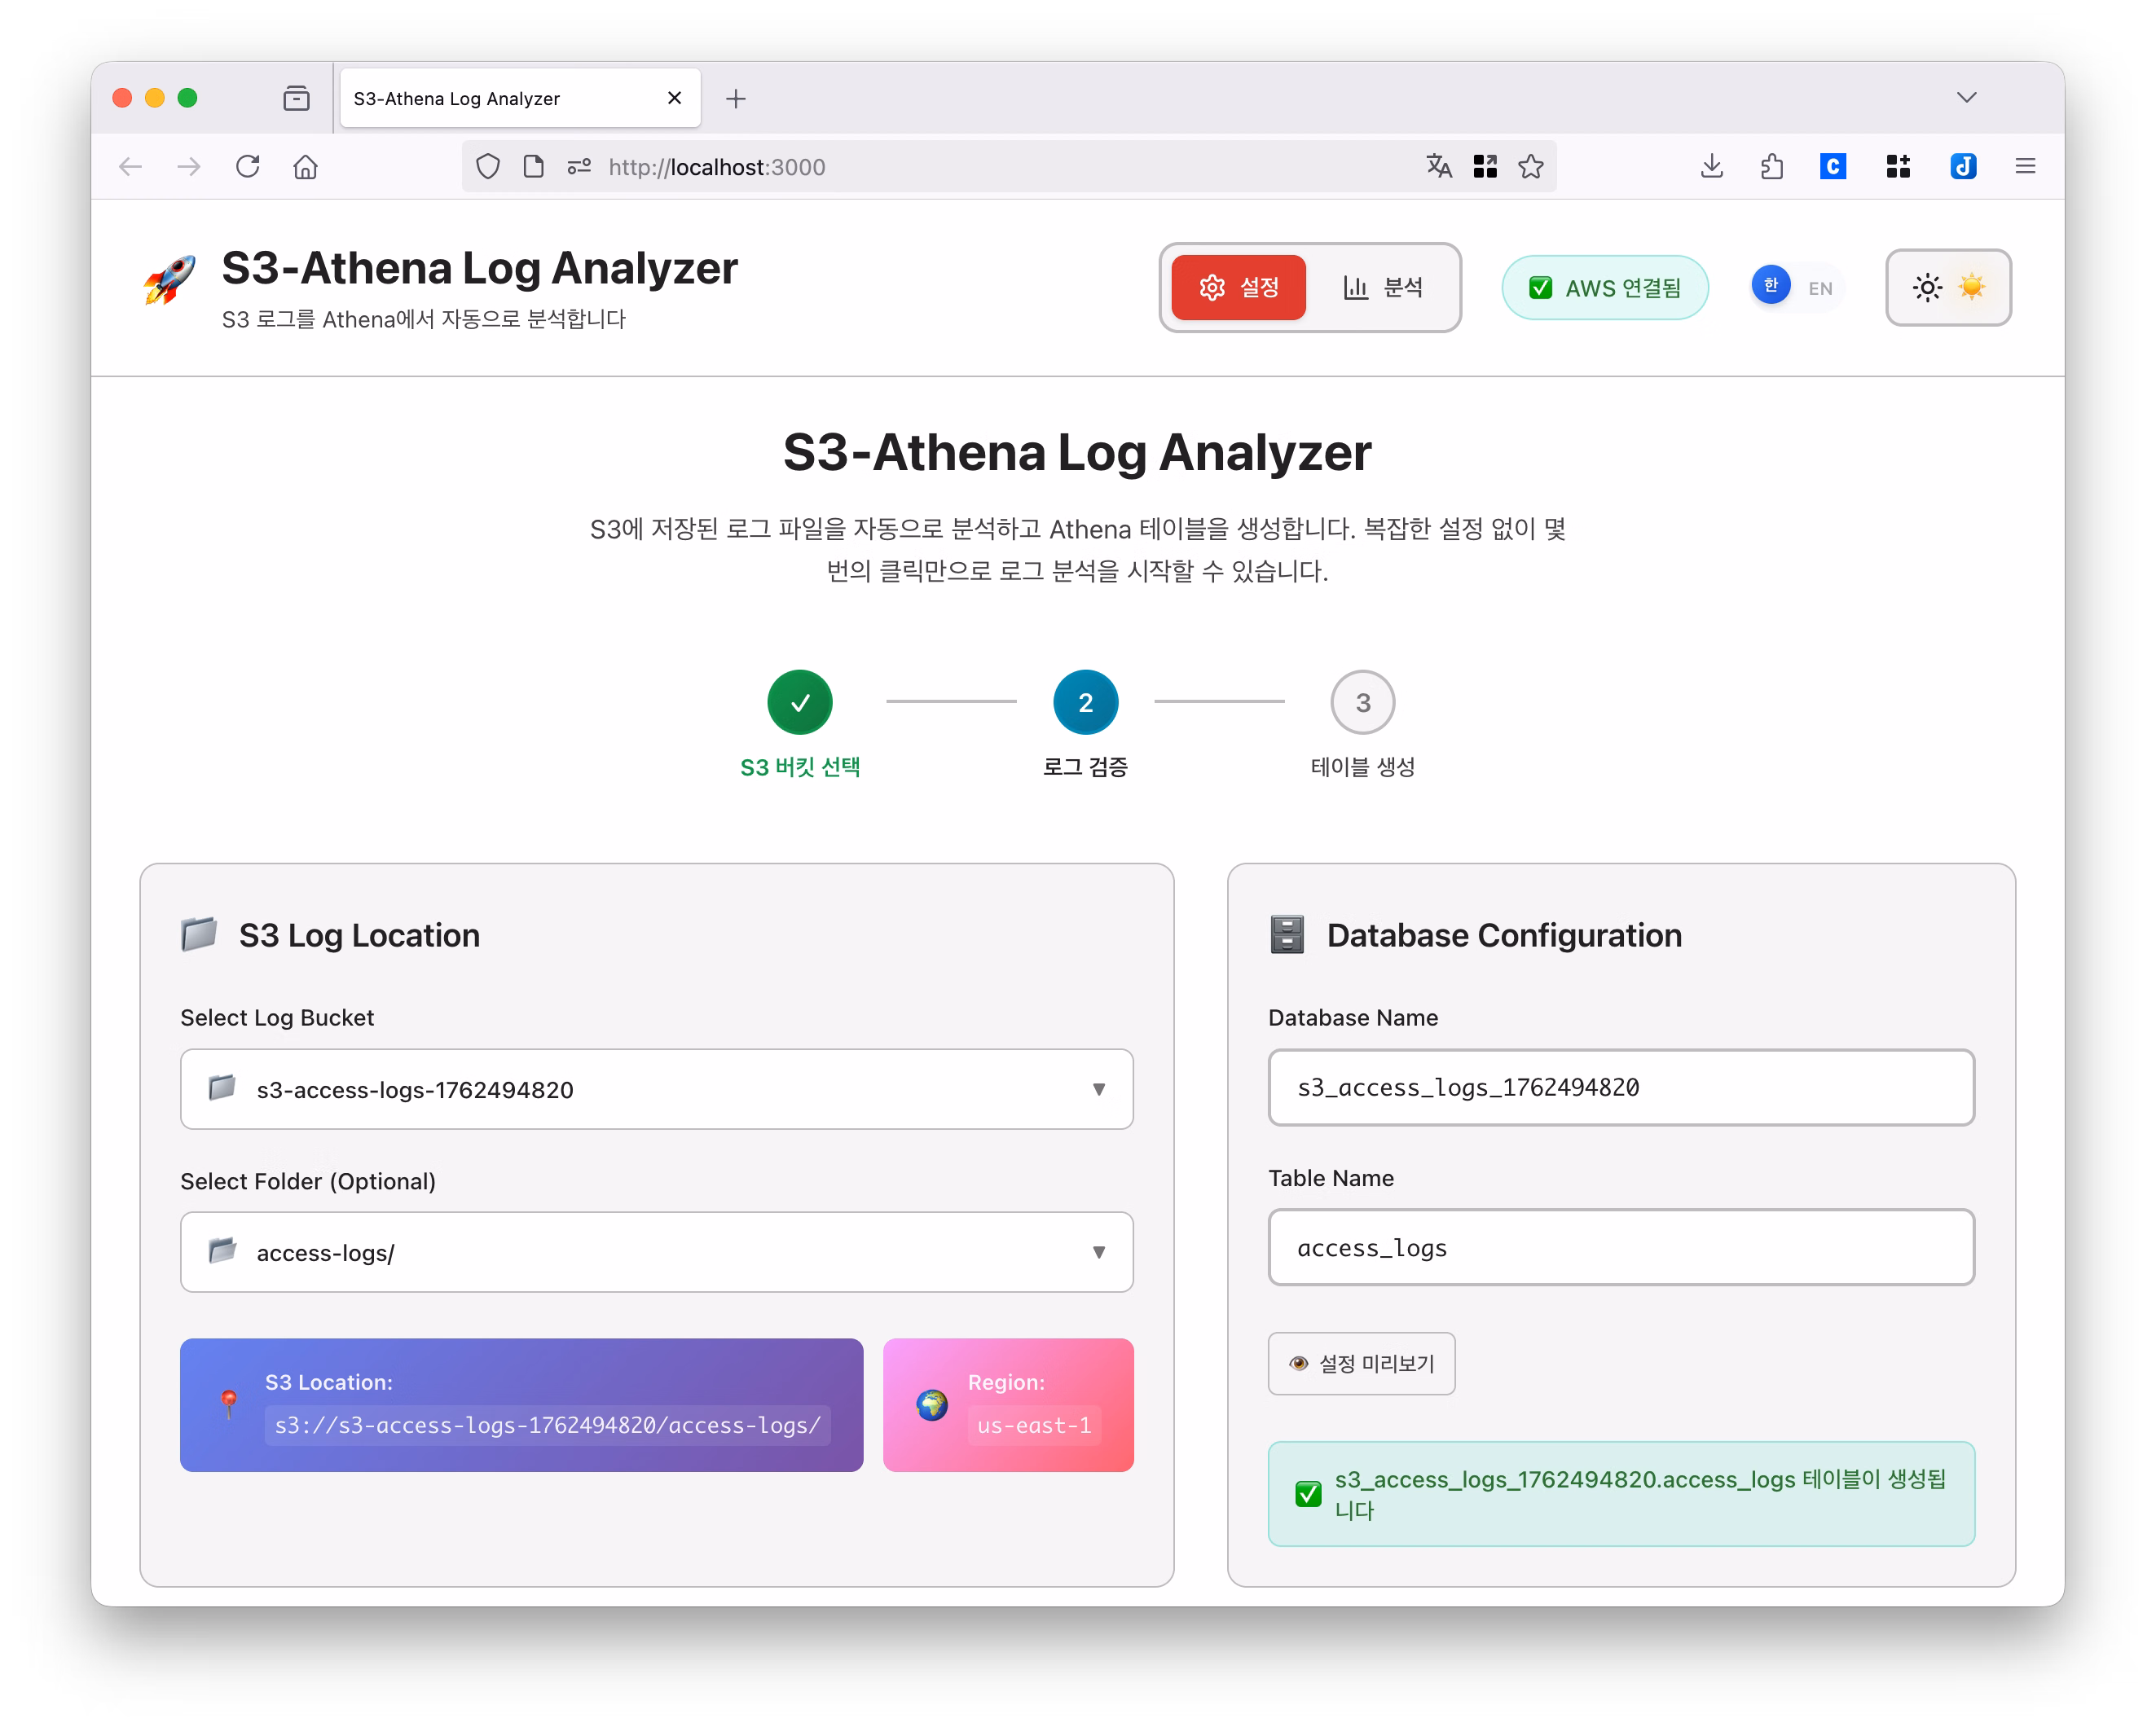Go to step 2 로그 검증
The height and width of the screenshot is (1727, 2156).
(1085, 702)
